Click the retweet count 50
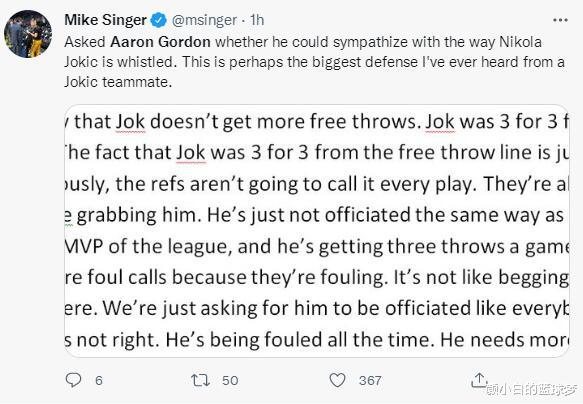Image resolution: width=583 pixels, height=404 pixels. tap(230, 380)
